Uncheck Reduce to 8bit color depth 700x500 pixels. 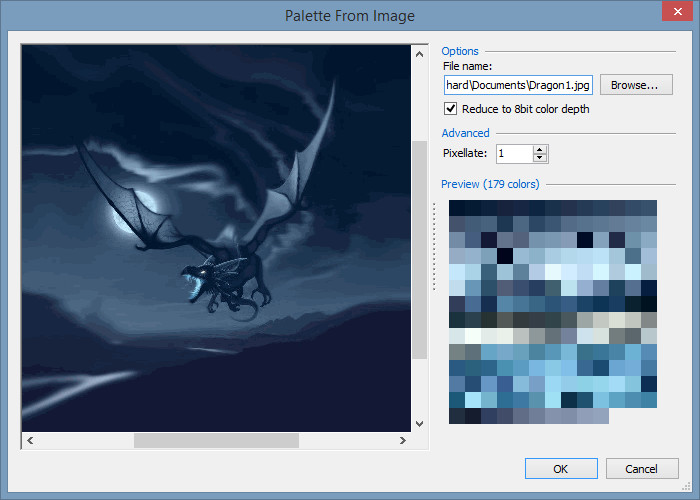coord(450,109)
